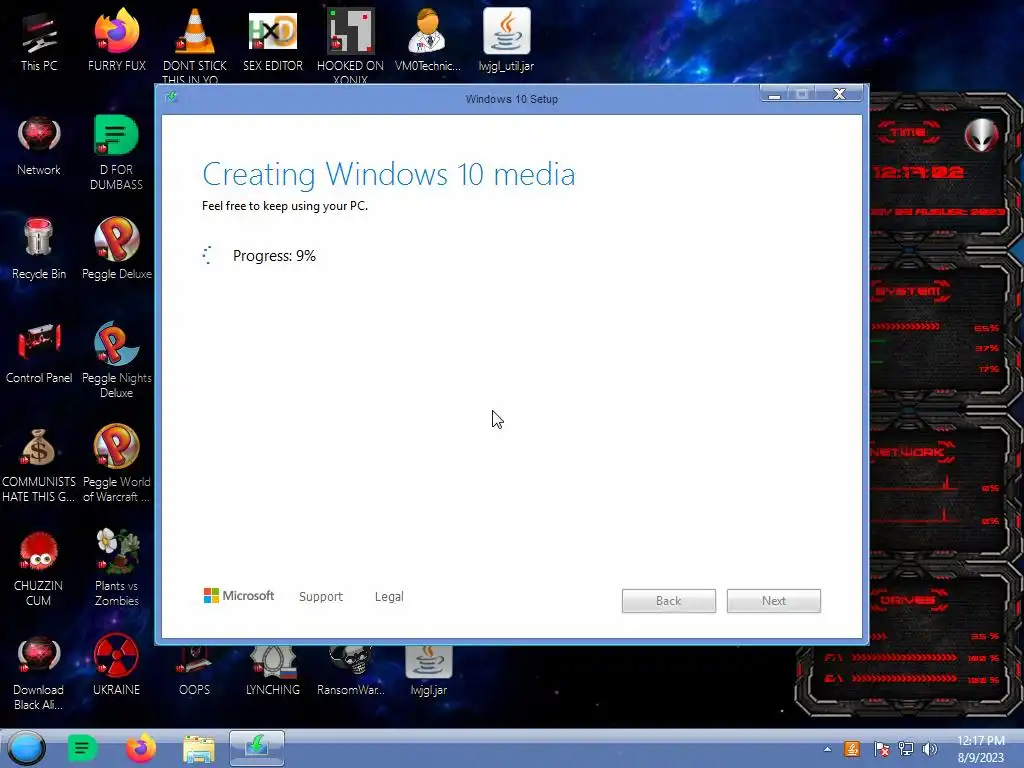
Task: Click the DRIVES gadget panel header
Action: tap(908, 600)
